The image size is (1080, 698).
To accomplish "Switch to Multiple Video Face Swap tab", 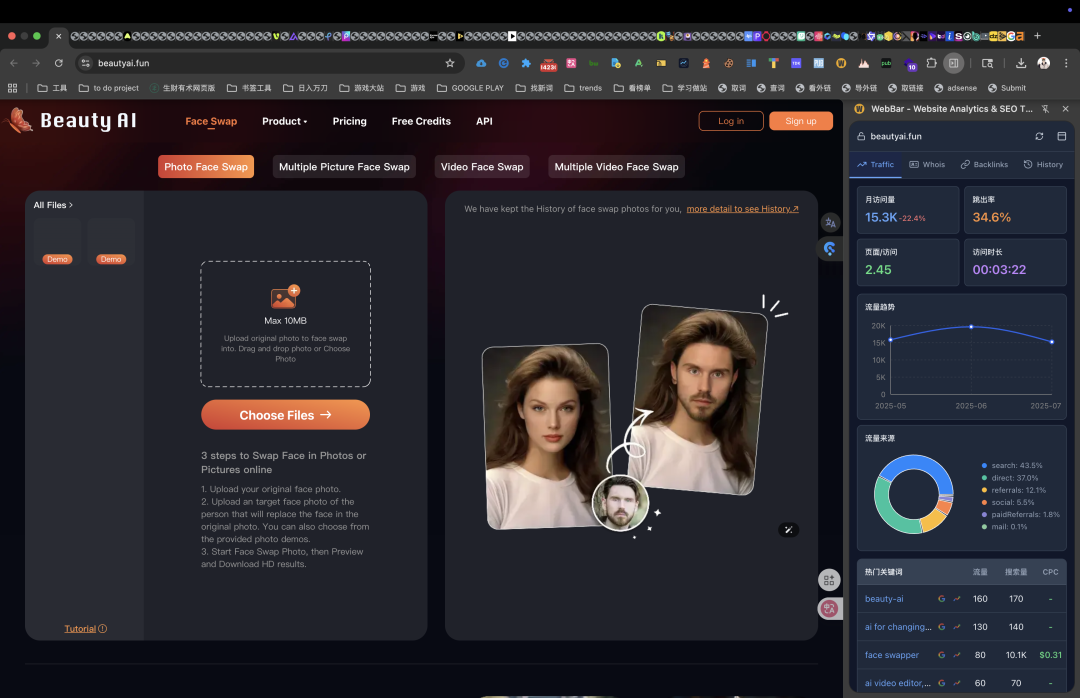I will pyautogui.click(x=616, y=167).
